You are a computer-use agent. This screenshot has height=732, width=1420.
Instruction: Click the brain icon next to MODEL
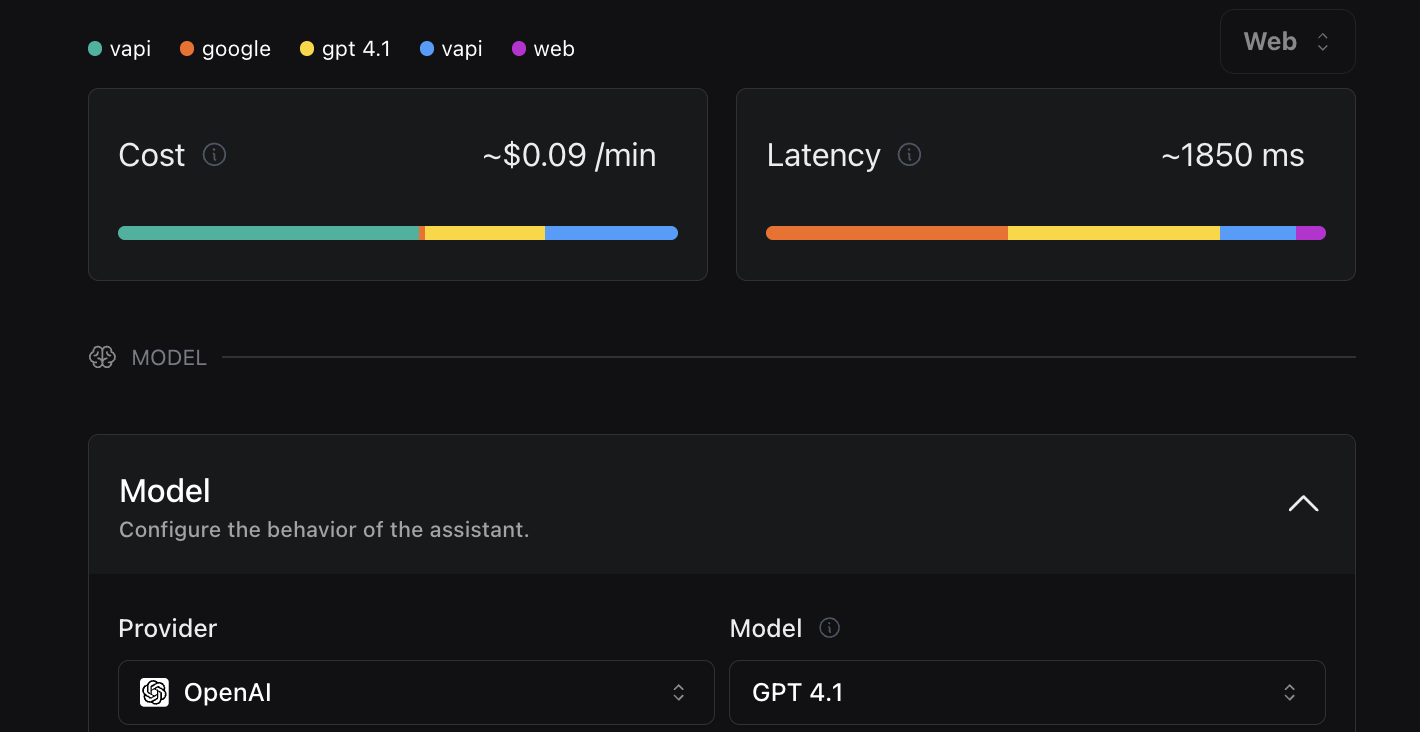[x=102, y=357]
